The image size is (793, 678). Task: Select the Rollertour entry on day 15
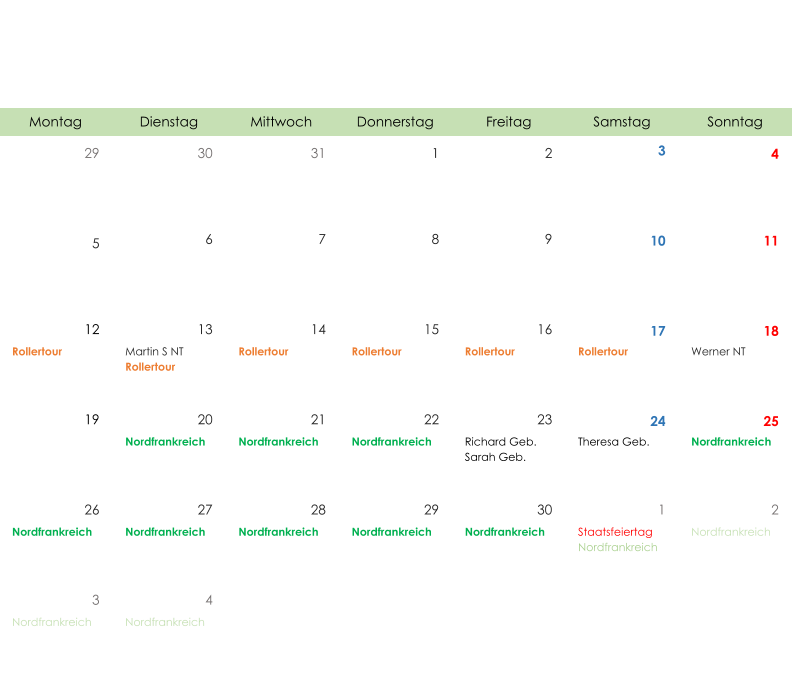click(x=377, y=351)
